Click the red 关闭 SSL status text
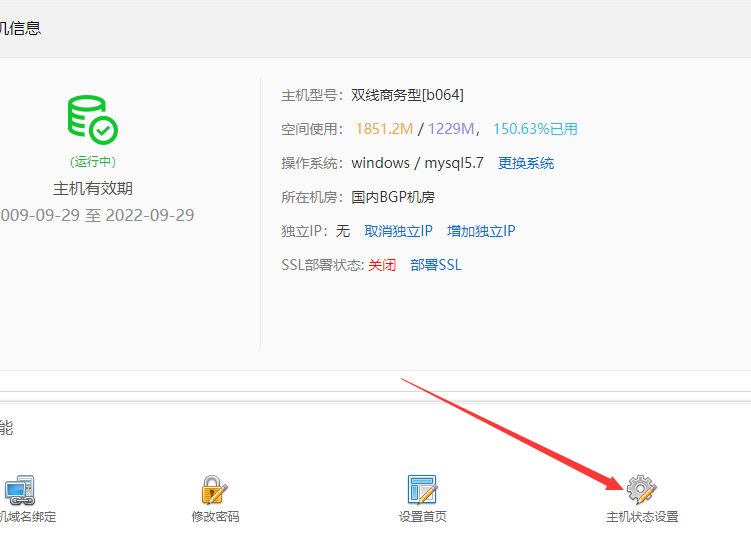 [x=382, y=265]
